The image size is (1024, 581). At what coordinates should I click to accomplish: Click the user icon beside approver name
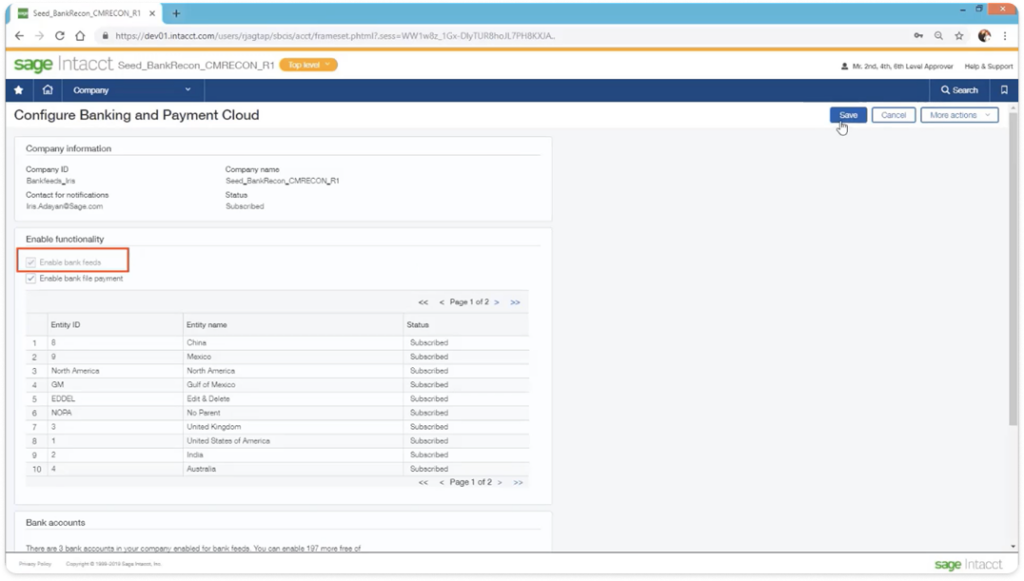844,66
